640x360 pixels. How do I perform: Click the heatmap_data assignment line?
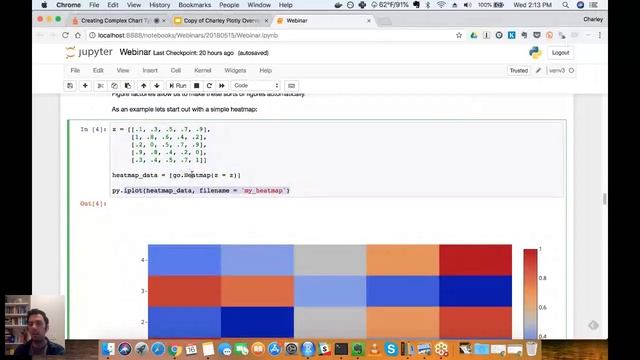(176, 175)
